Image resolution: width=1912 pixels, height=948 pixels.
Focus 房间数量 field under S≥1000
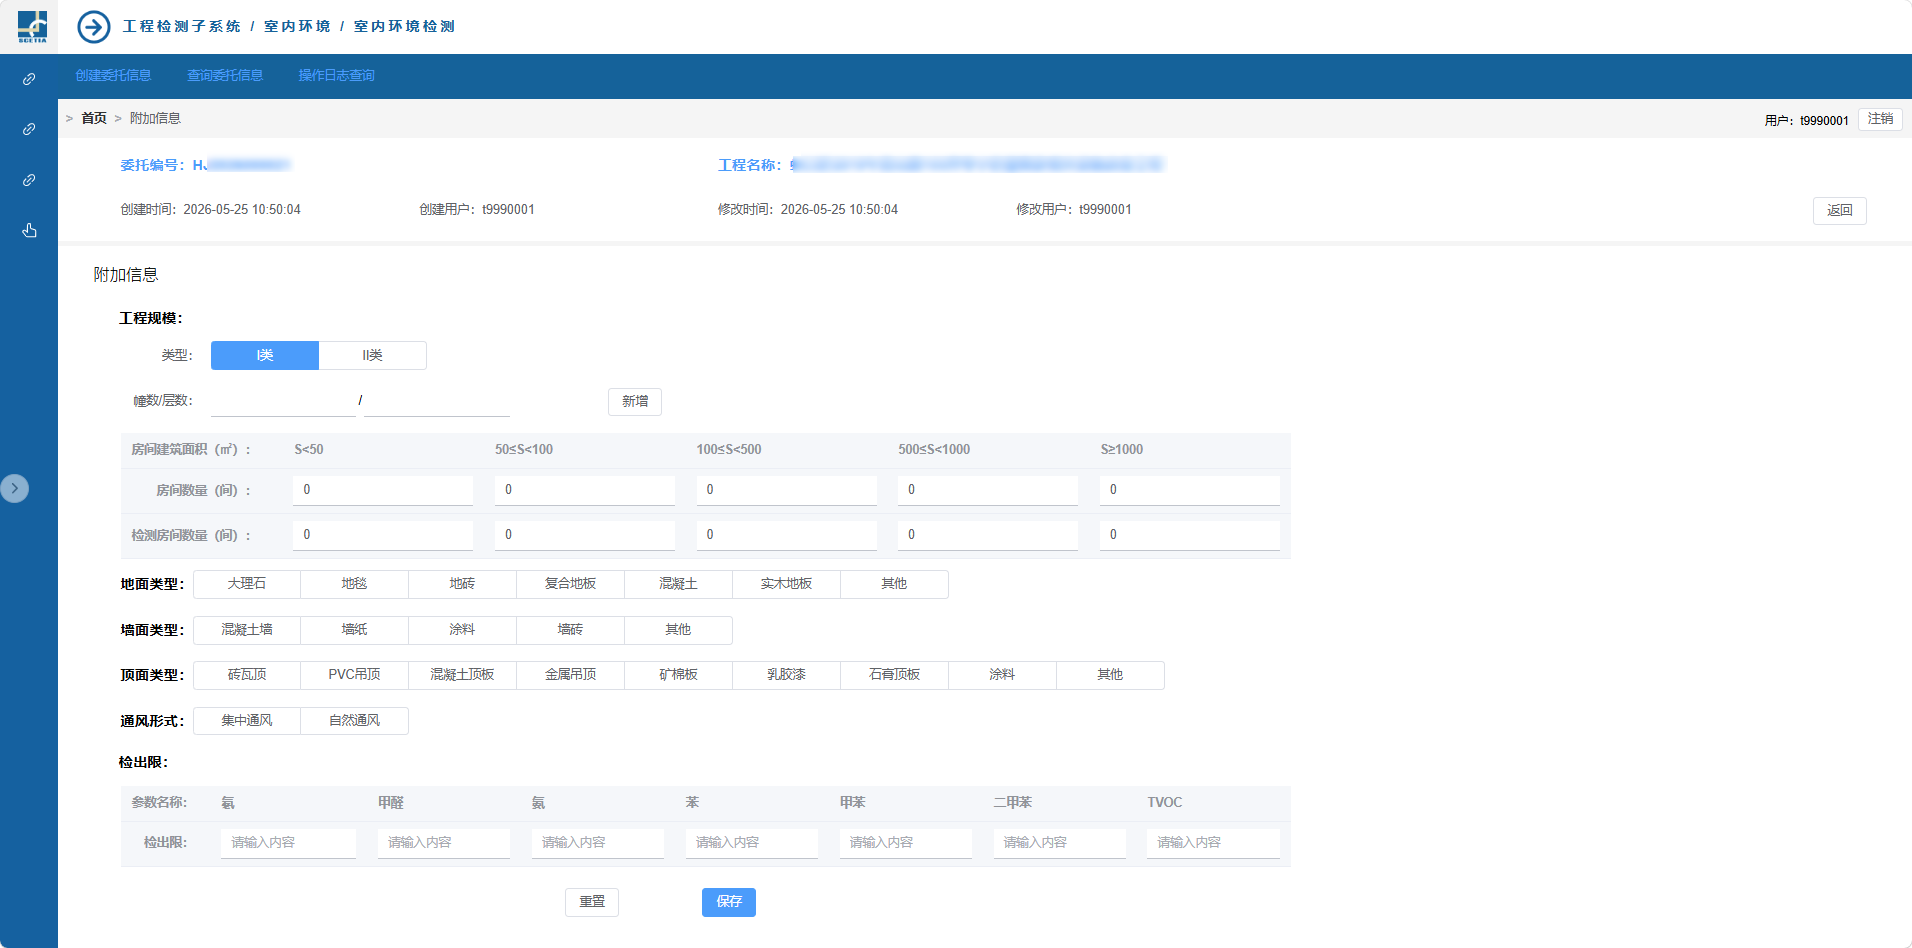1190,490
